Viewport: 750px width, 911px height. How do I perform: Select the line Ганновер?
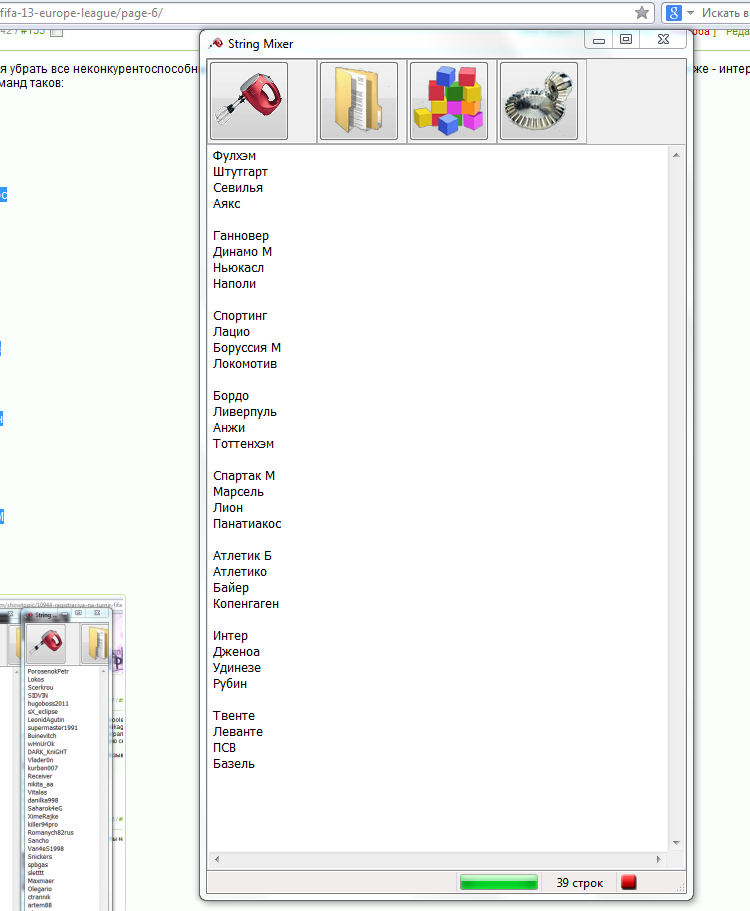(x=241, y=236)
